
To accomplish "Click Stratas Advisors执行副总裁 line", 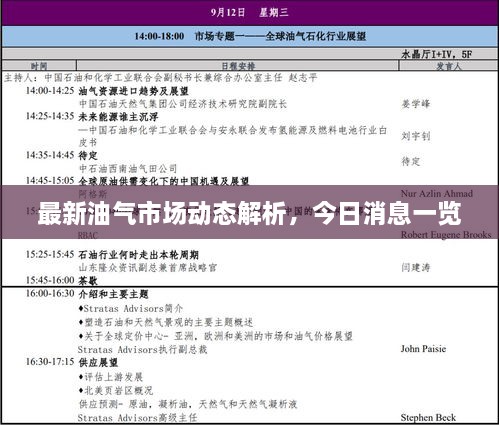I will [142, 349].
